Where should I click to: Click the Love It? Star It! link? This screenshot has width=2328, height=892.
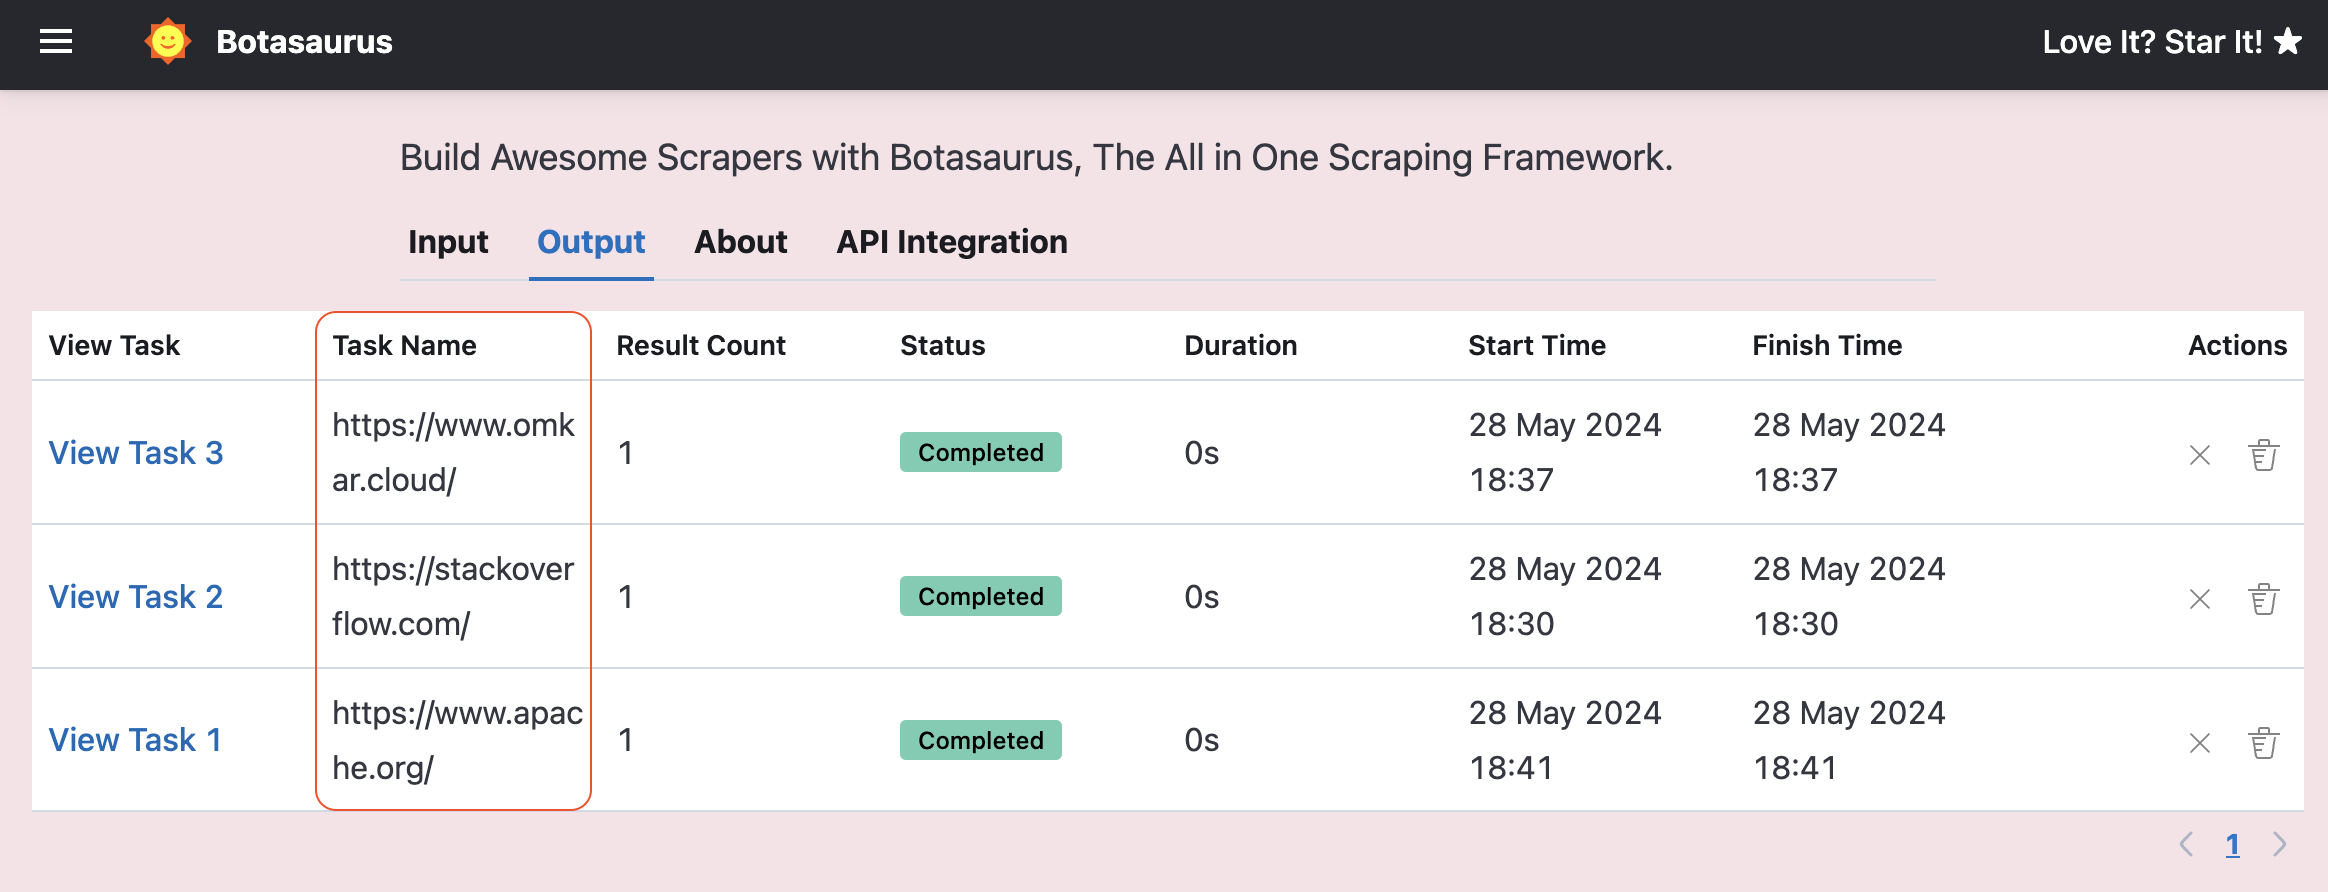(x=2172, y=42)
